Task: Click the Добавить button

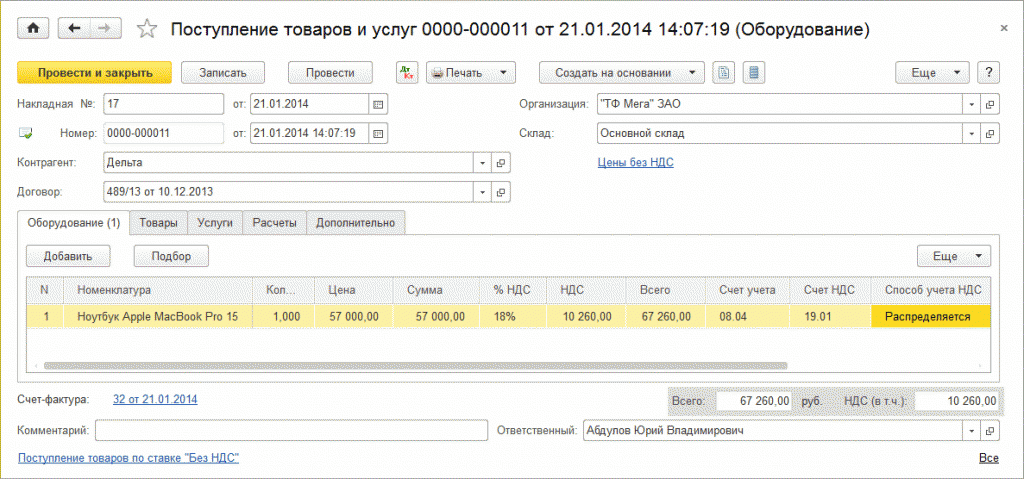Action: click(x=68, y=256)
